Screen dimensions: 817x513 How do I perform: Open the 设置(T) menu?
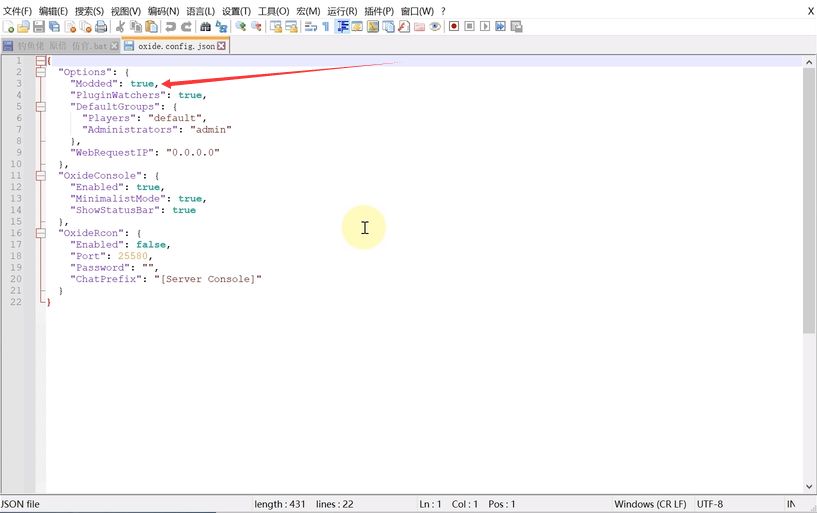tap(236, 11)
